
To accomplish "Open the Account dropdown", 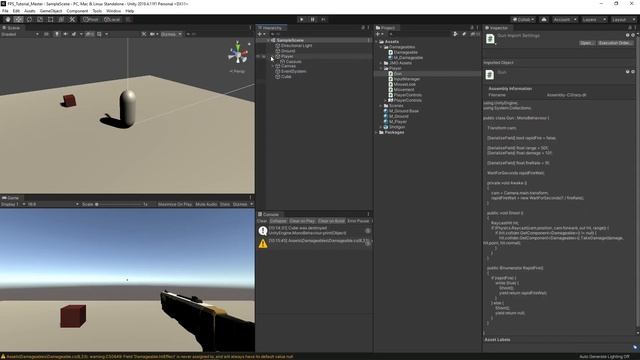I will [x=565, y=20].
